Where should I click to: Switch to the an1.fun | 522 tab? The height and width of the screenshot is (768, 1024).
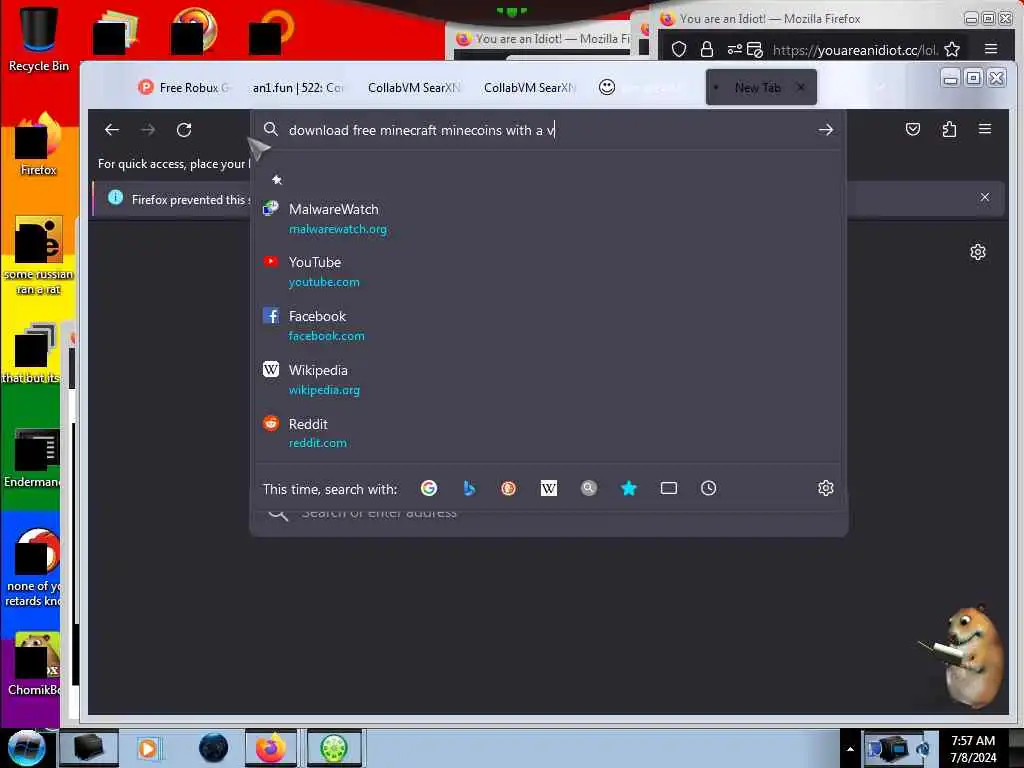coord(298,88)
